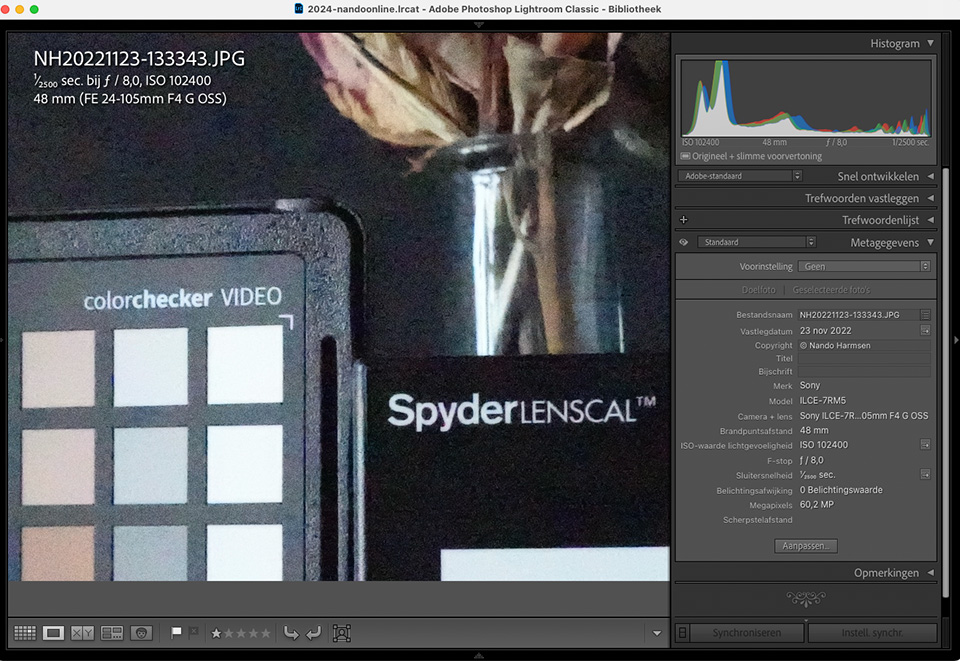Click 'Origineel + slimme voorvertoning' status text
Image resolution: width=960 pixels, height=661 pixels.
(757, 156)
